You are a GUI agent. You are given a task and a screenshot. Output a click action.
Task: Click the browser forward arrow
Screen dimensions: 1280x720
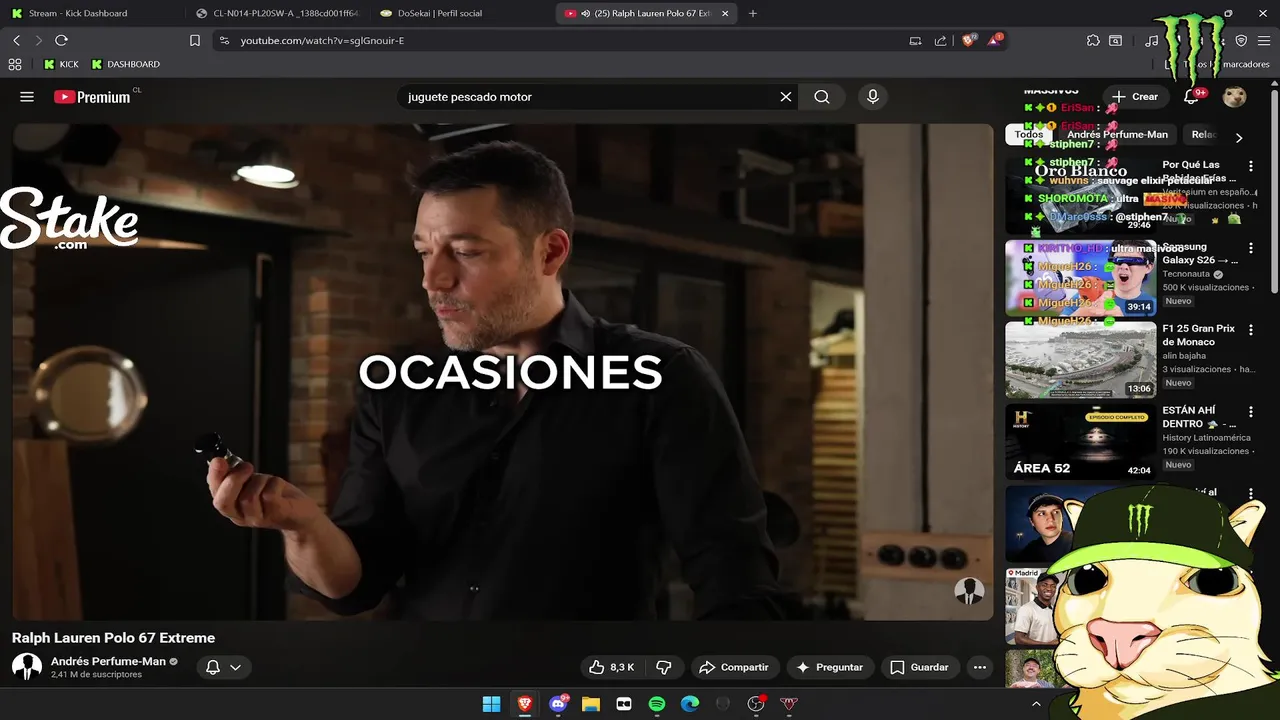point(38,40)
